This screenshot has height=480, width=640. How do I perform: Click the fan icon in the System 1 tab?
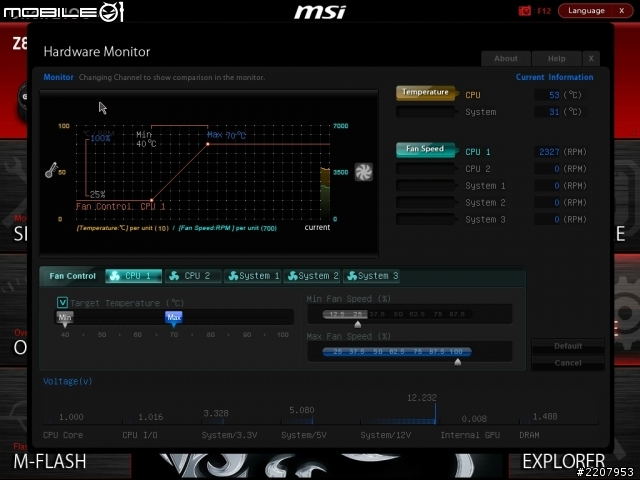coord(233,276)
